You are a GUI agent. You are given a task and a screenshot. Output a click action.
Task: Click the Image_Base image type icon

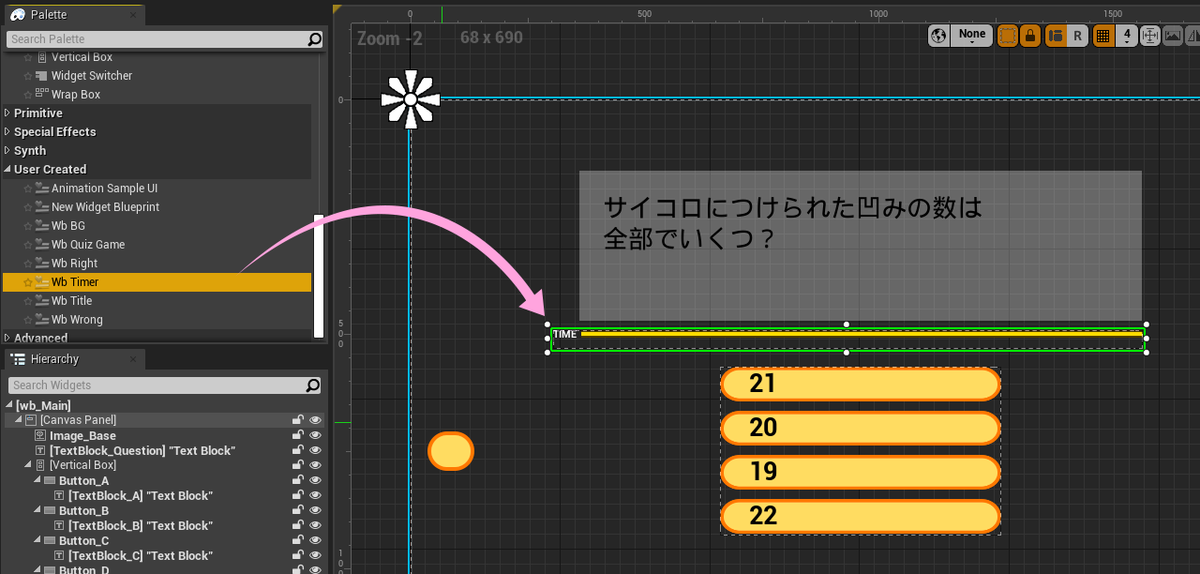(41, 436)
